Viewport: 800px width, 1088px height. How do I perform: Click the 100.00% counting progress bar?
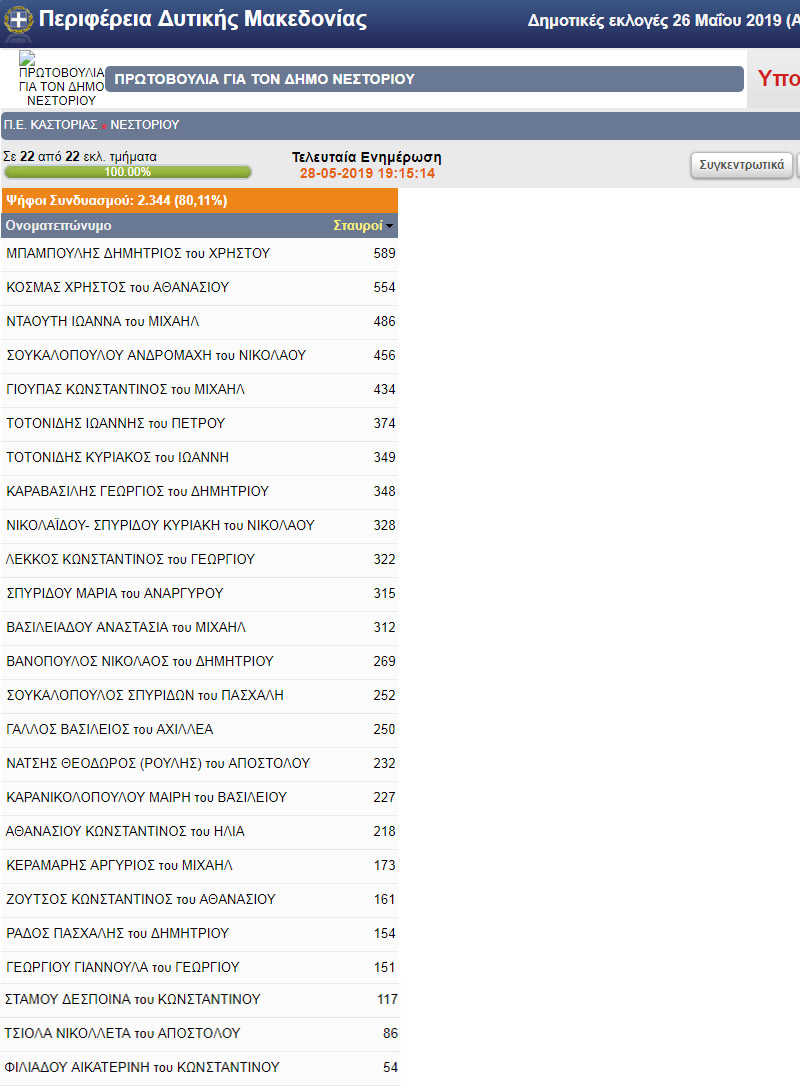coord(127,172)
